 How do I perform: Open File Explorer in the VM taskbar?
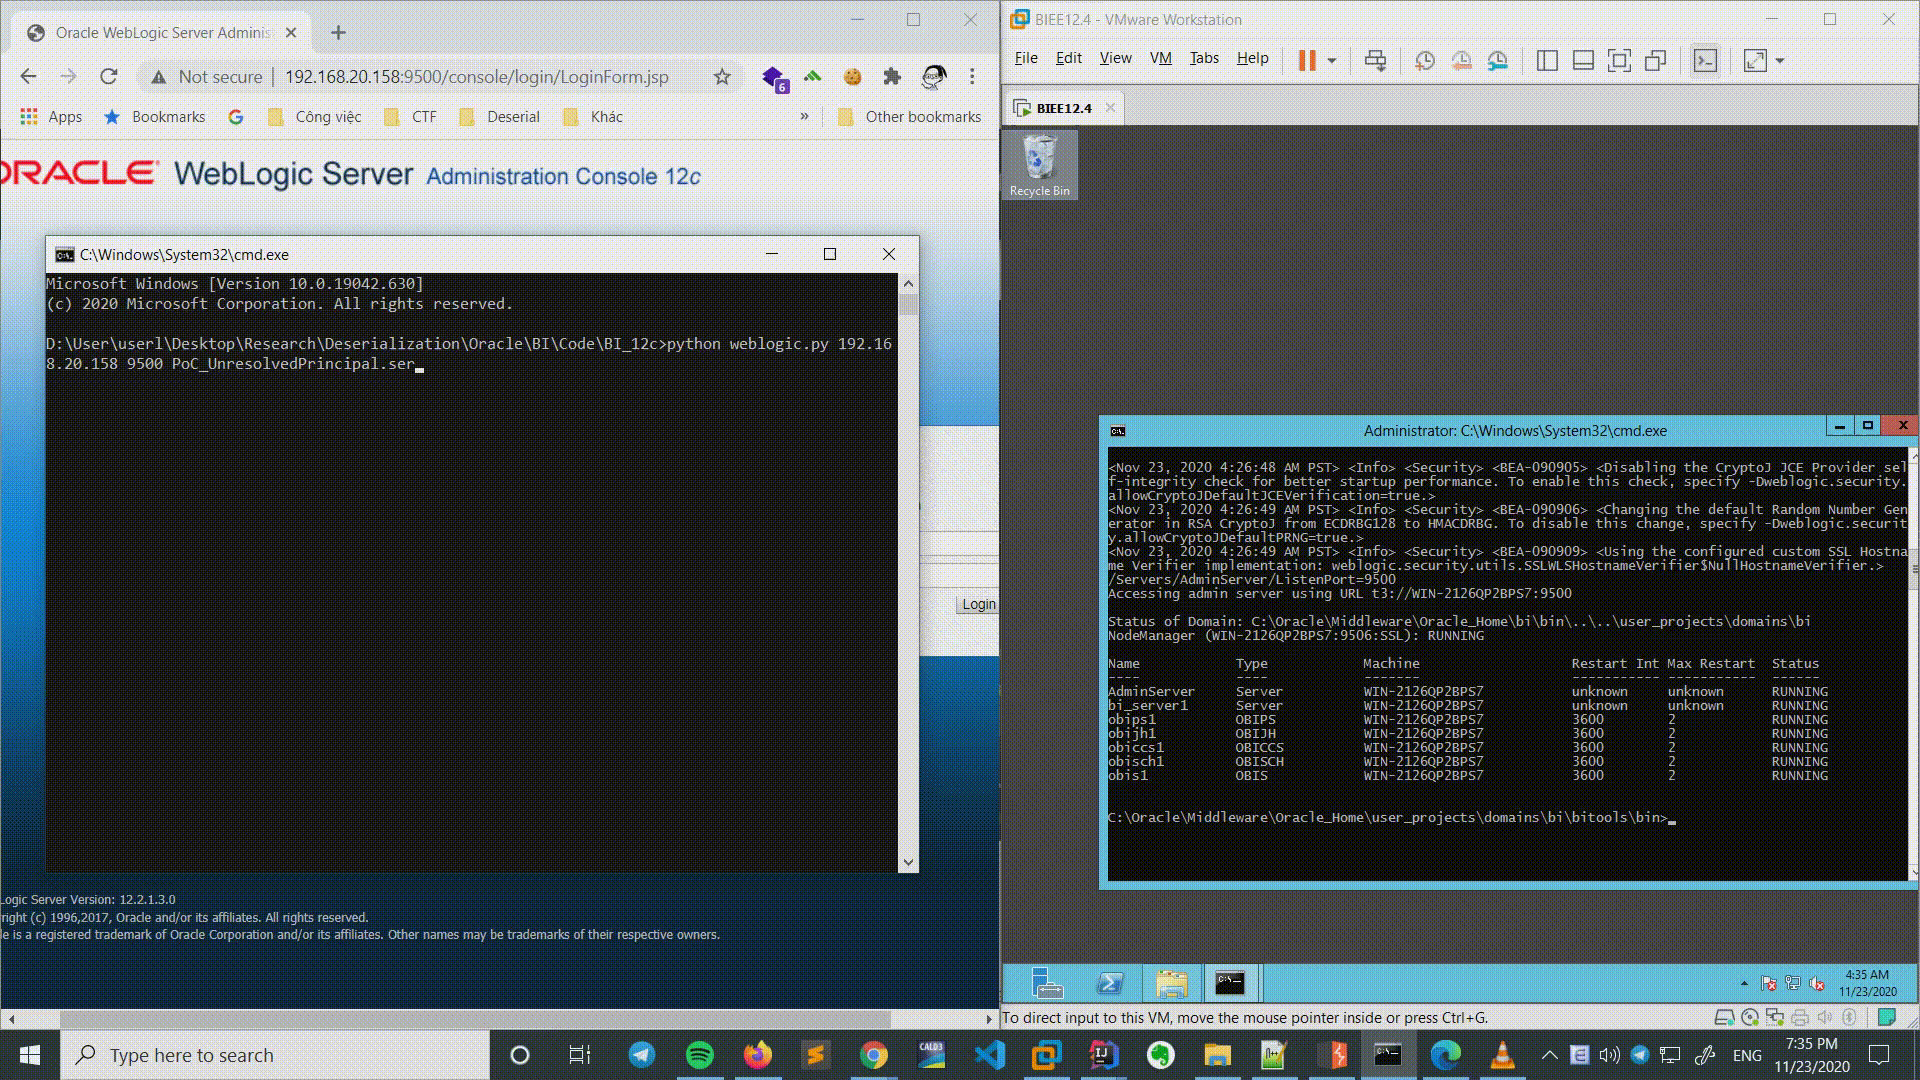coord(1171,984)
